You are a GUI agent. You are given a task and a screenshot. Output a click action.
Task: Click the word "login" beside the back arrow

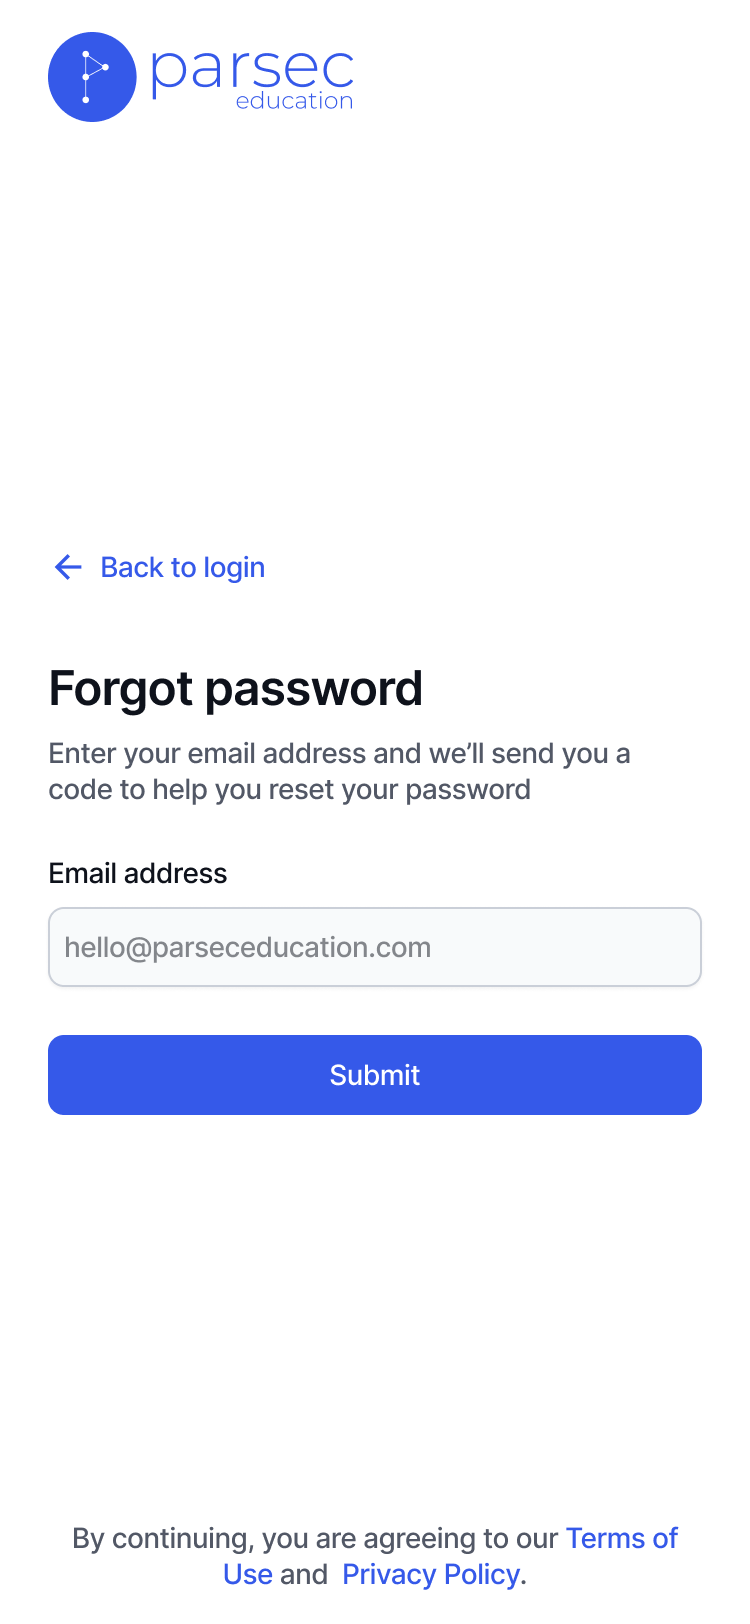click(234, 568)
